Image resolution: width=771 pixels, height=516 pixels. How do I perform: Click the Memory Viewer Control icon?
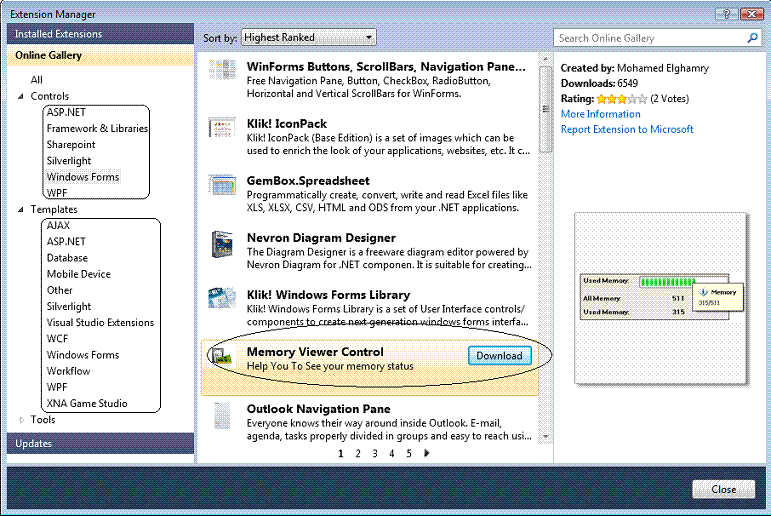click(x=222, y=356)
